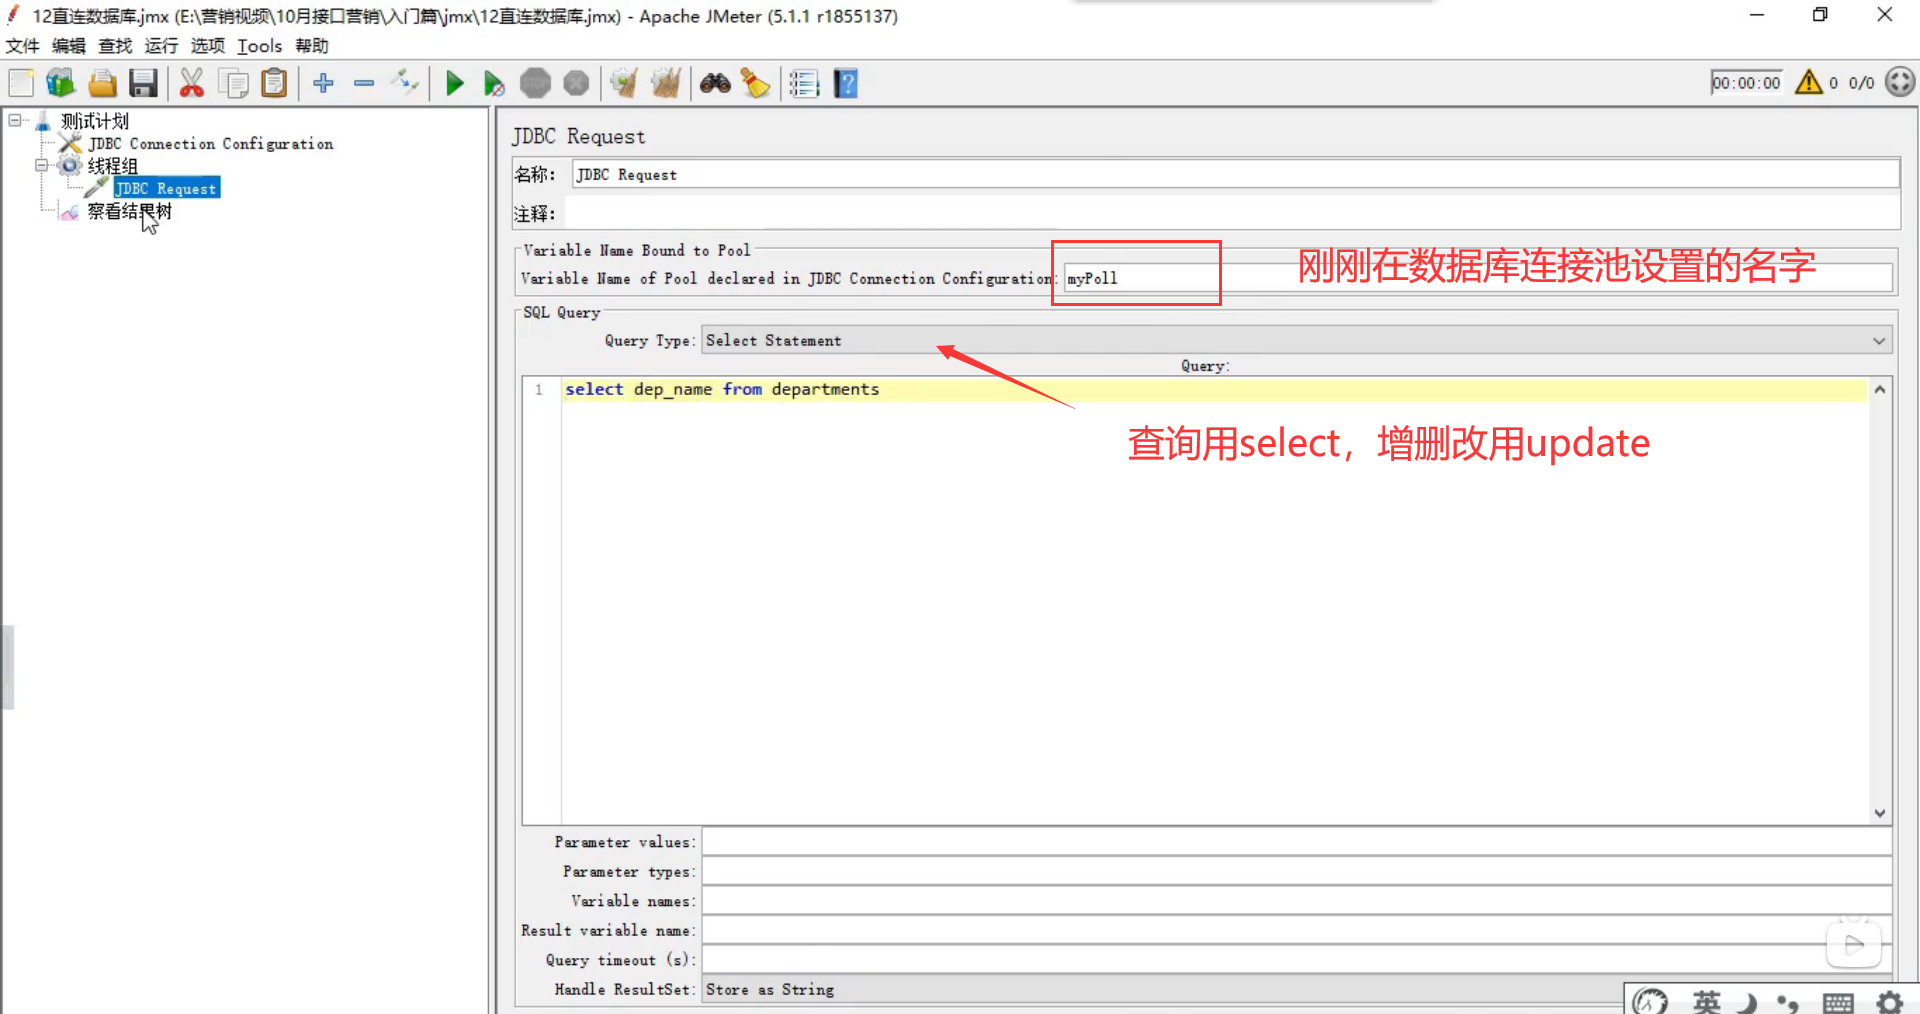Open Help with question mark icon

coord(846,83)
